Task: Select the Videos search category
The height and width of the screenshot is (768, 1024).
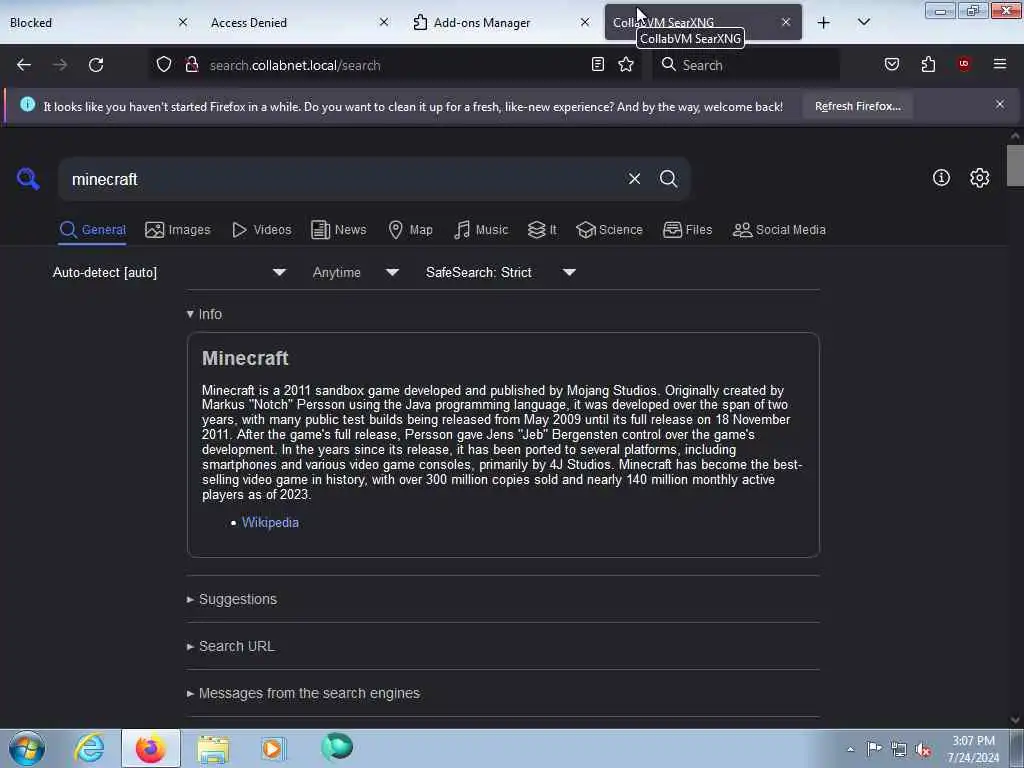Action: coord(262,230)
